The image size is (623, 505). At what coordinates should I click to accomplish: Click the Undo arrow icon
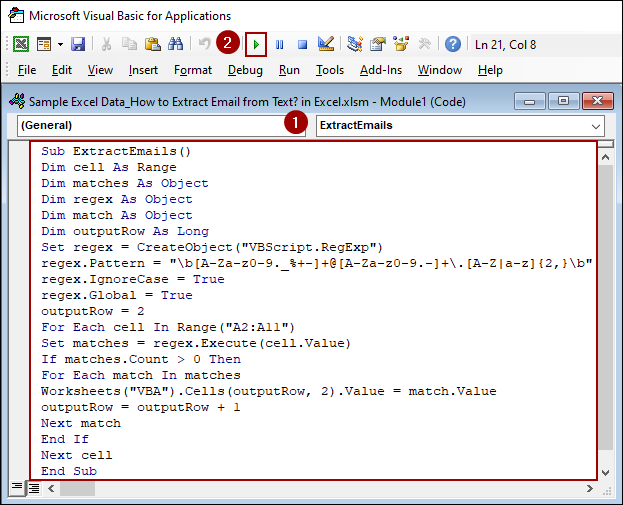tap(204, 44)
